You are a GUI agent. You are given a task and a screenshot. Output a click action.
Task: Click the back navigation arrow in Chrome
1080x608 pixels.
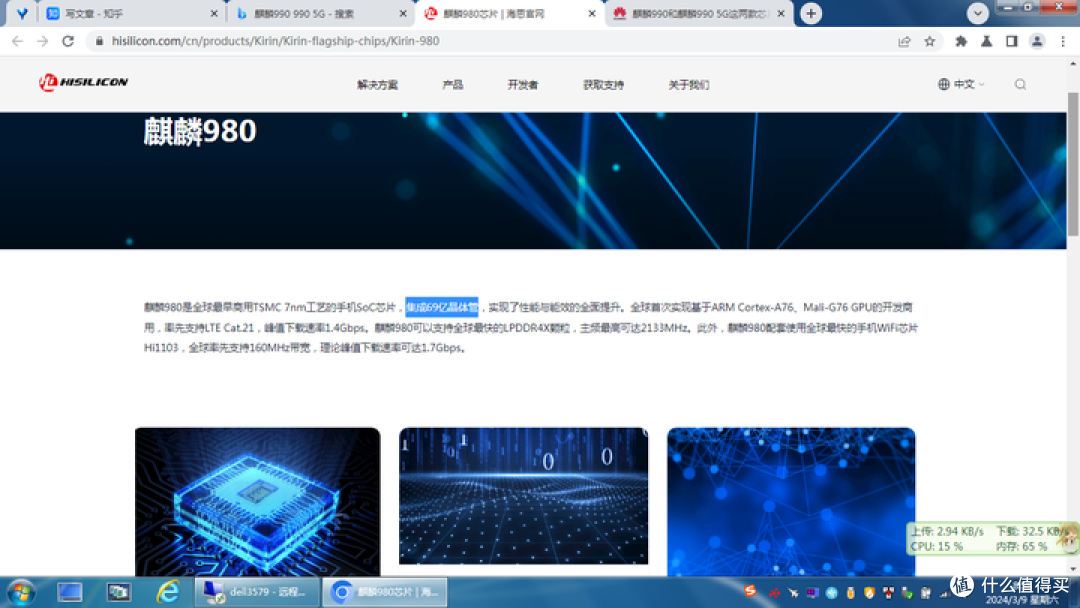click(x=17, y=43)
